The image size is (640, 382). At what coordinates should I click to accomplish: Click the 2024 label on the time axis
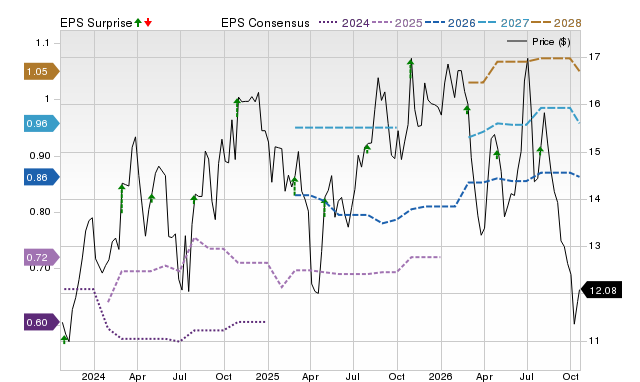click(93, 376)
